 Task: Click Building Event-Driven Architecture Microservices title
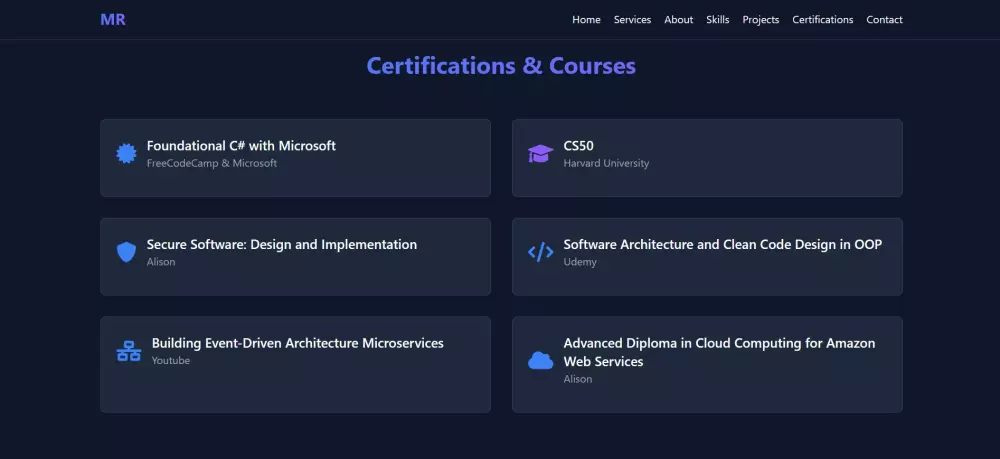pos(297,343)
